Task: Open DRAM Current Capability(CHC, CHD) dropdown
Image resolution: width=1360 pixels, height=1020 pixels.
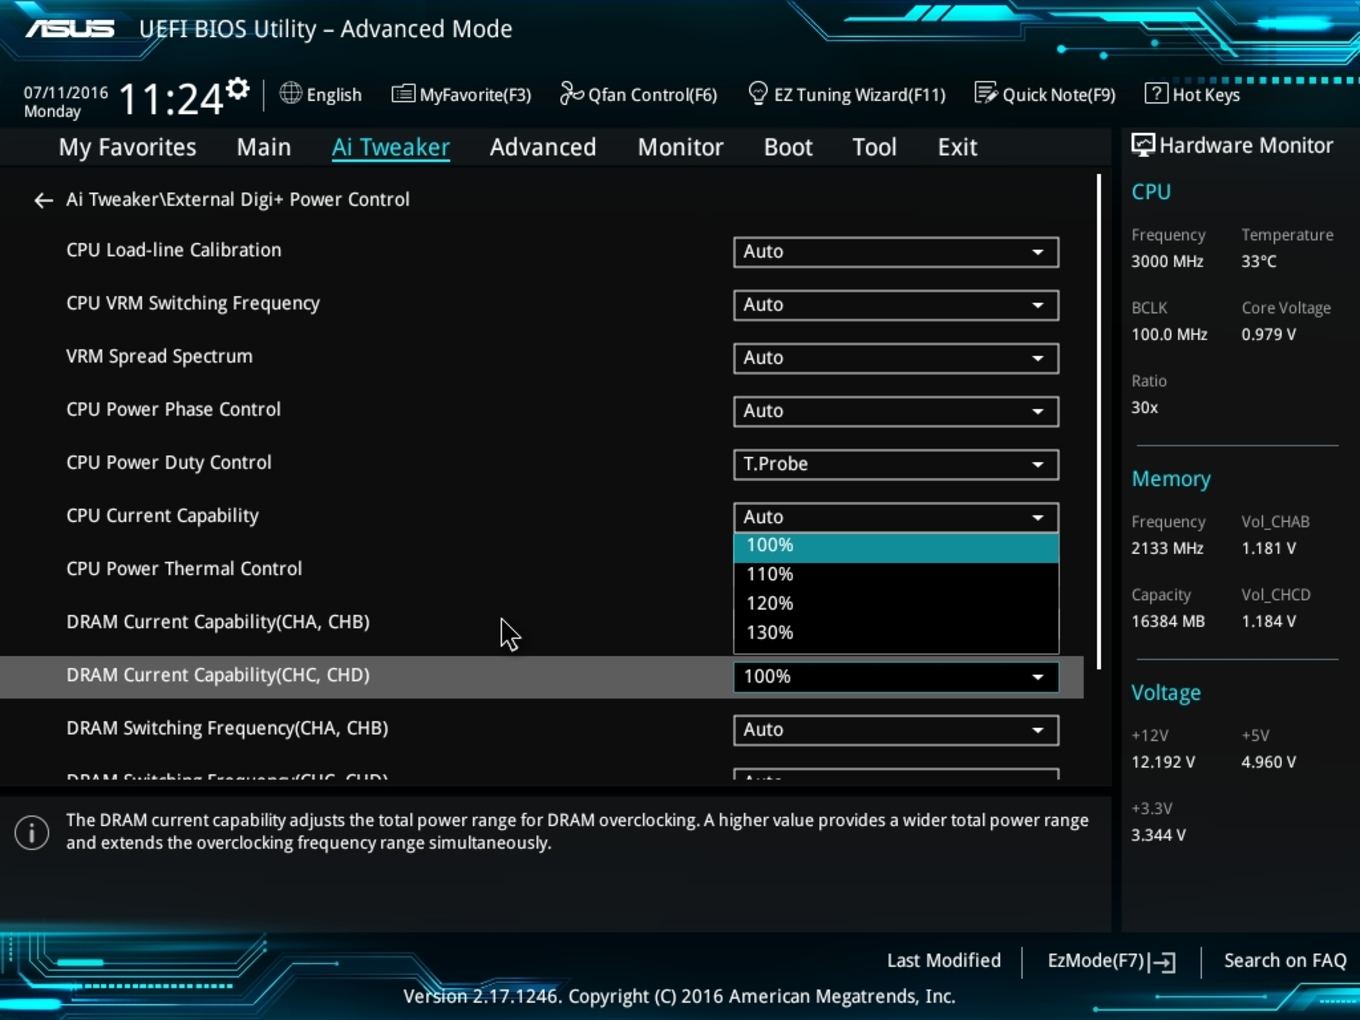Action: (896, 677)
